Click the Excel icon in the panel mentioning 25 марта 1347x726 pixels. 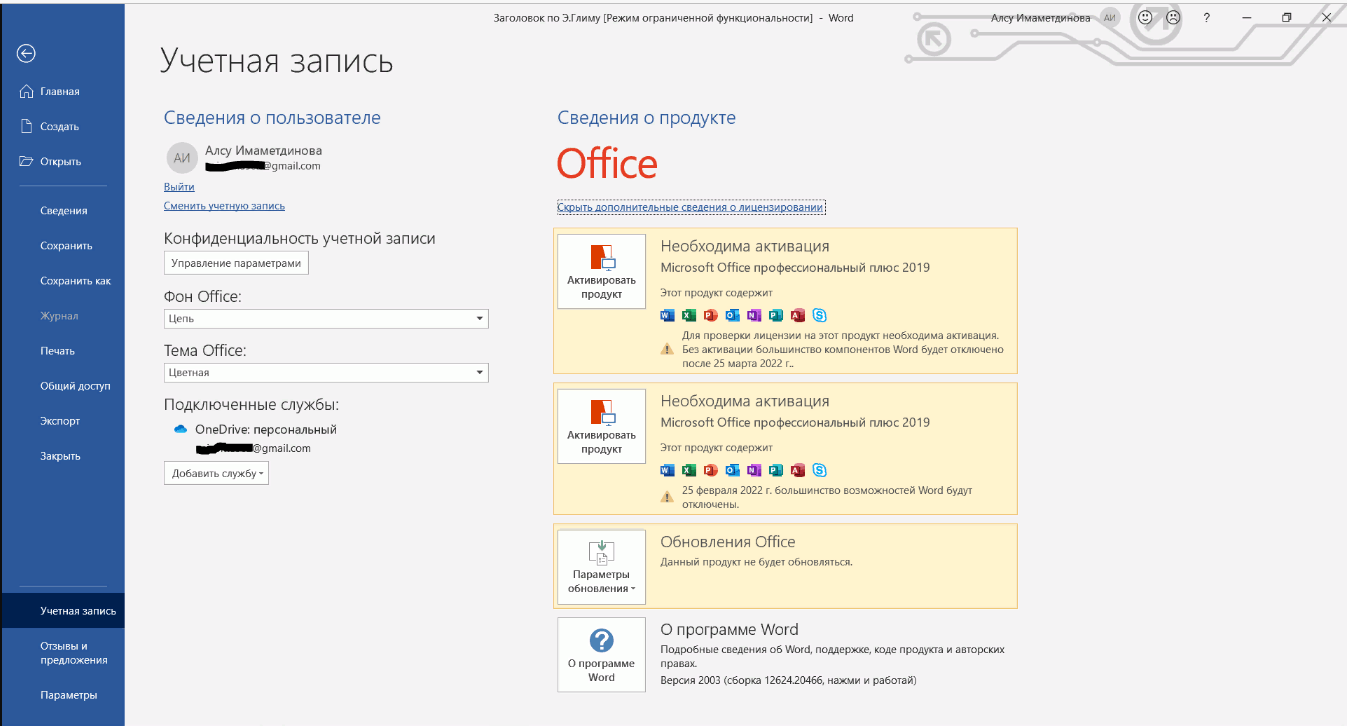coord(690,315)
